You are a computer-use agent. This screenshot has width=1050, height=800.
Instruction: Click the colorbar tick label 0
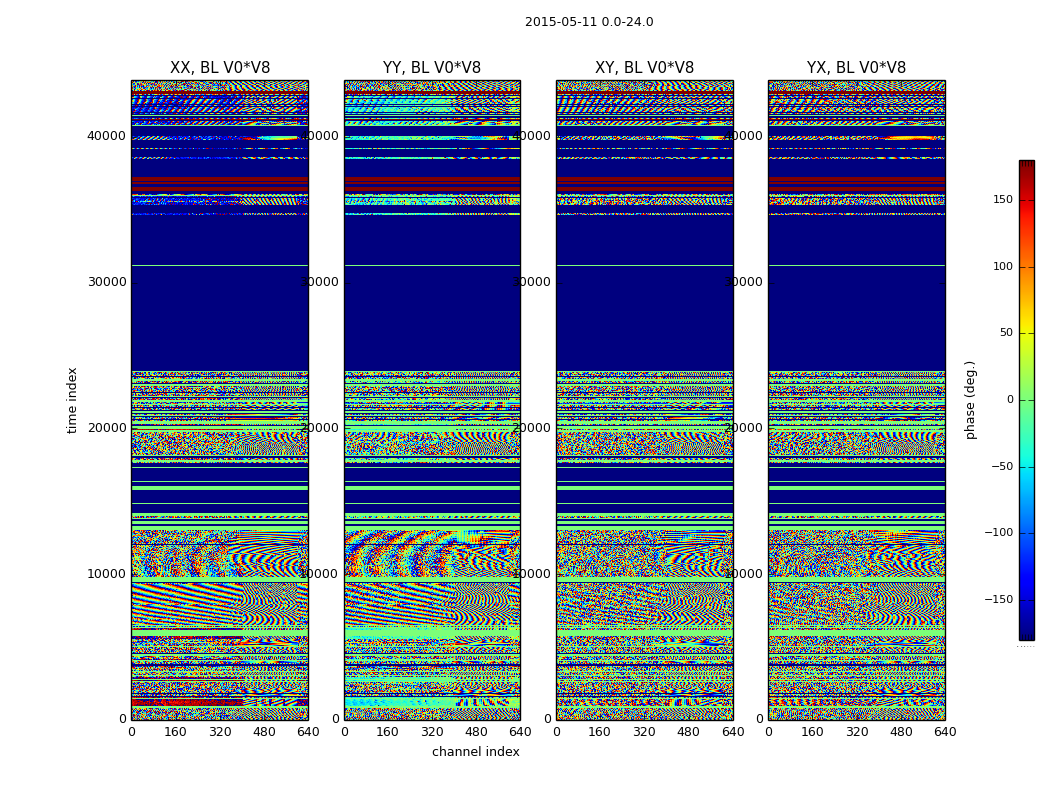click(1010, 400)
